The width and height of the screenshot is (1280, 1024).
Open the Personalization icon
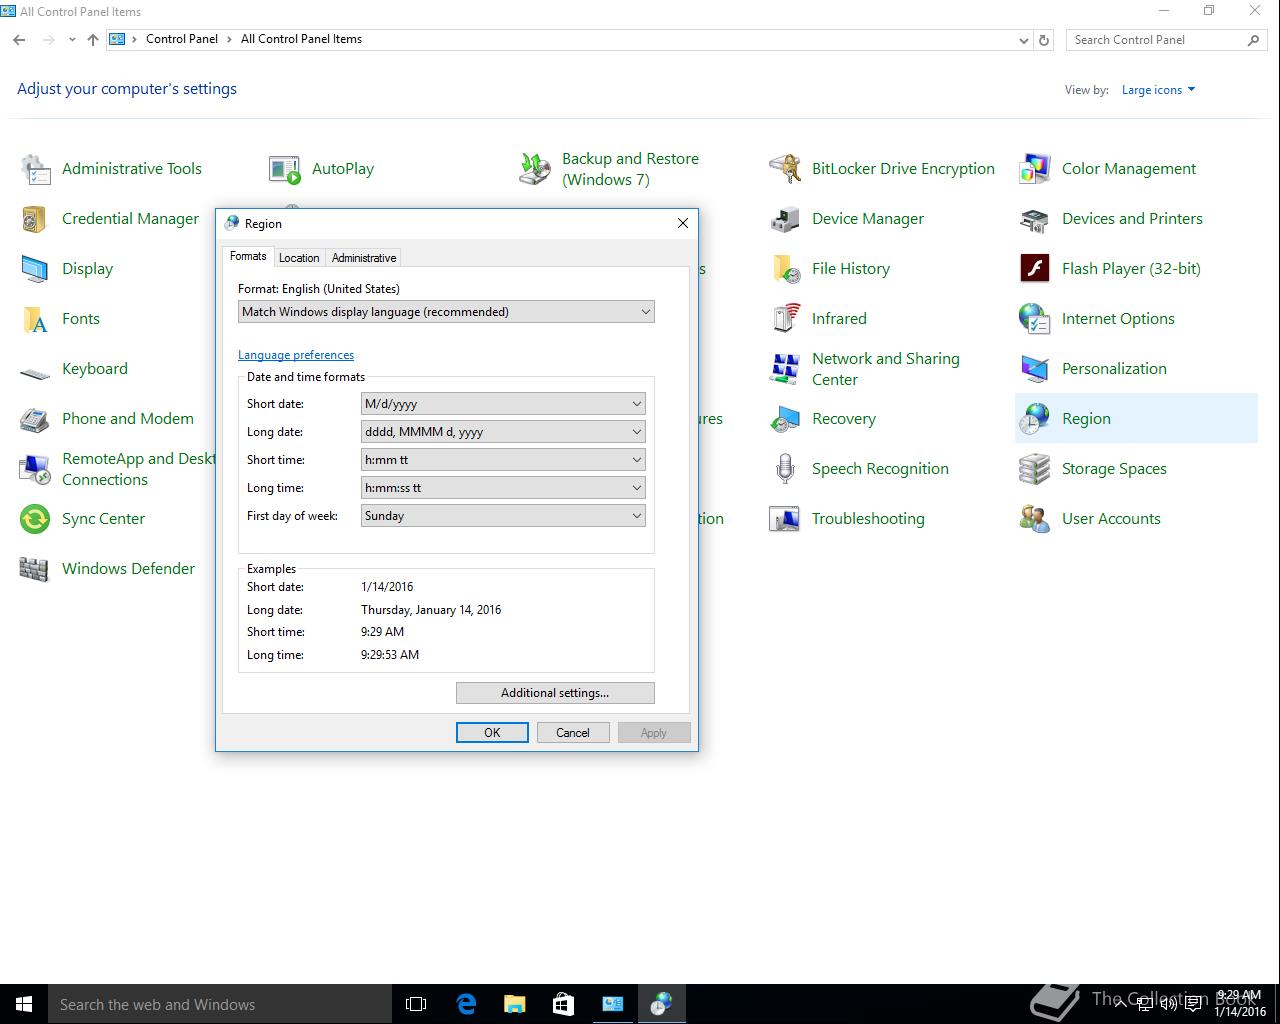tap(1035, 369)
